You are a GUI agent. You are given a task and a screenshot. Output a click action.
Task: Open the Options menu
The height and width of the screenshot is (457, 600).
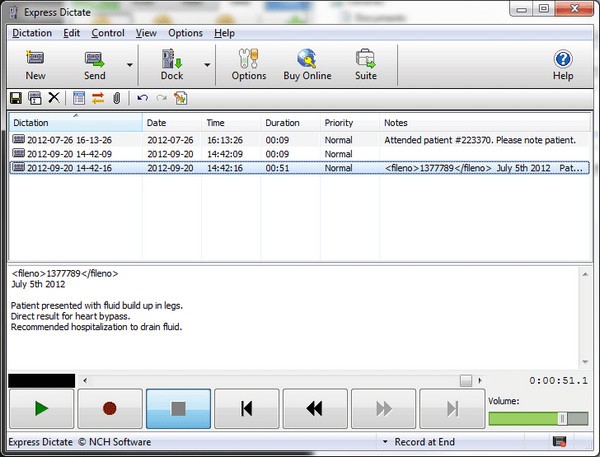(185, 33)
